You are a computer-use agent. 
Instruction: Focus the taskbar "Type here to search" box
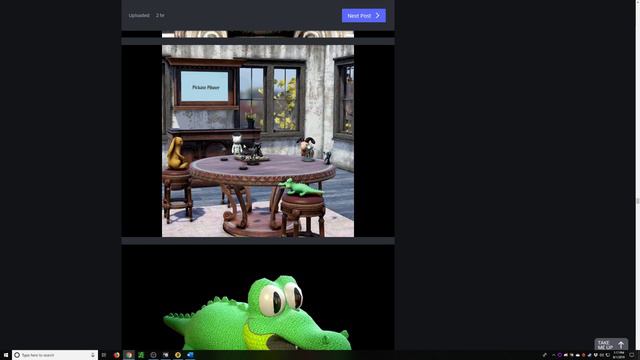pos(55,355)
